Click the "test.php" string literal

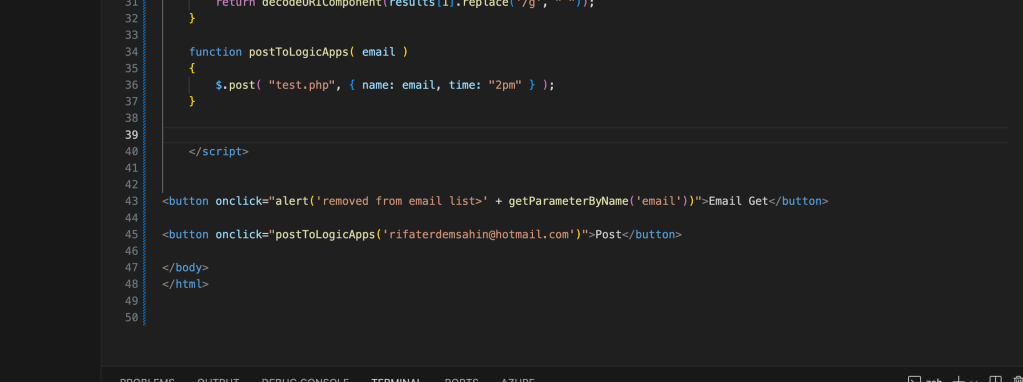[302, 85]
